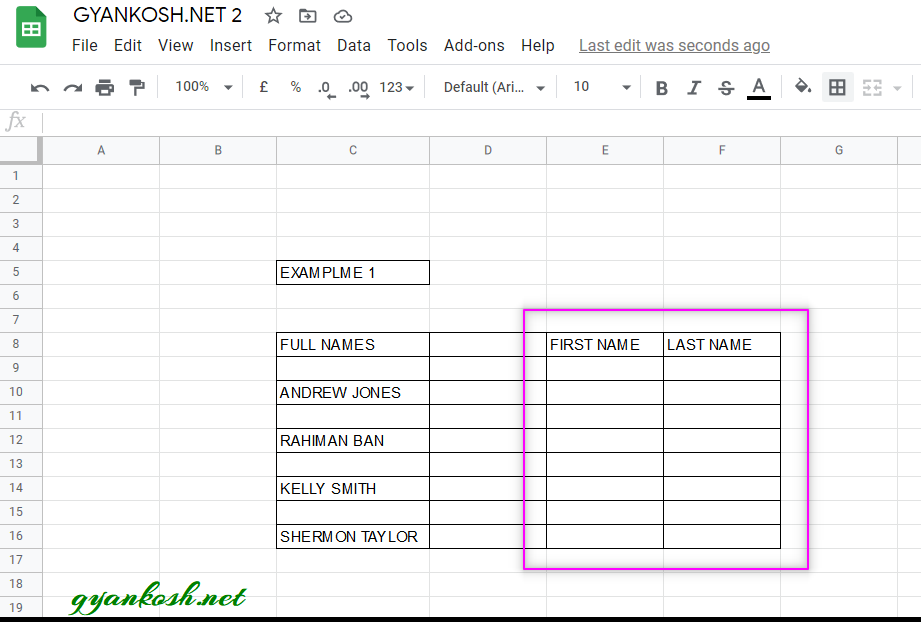Select the Print icon
The height and width of the screenshot is (622, 921).
tap(105, 87)
